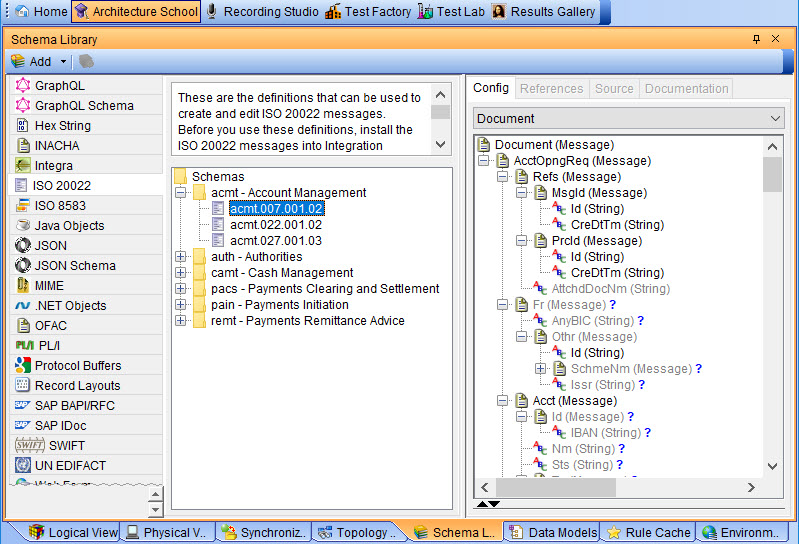Select the AttchdDocNm (String) element

(x=610, y=289)
